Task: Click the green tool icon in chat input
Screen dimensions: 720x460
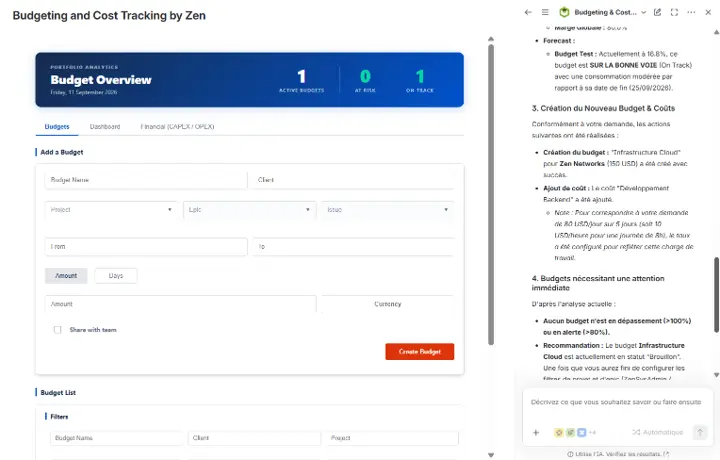Action: (x=570, y=432)
